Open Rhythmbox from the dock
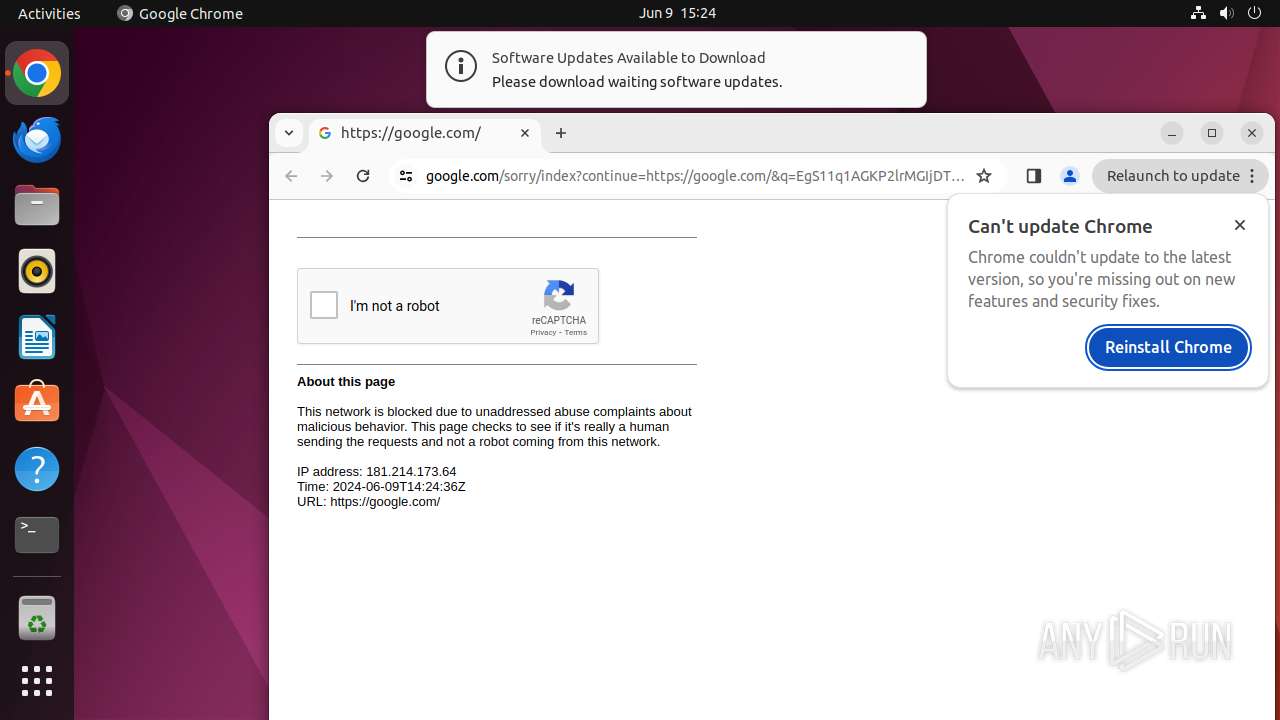Image resolution: width=1280 pixels, height=720 pixels. point(37,271)
